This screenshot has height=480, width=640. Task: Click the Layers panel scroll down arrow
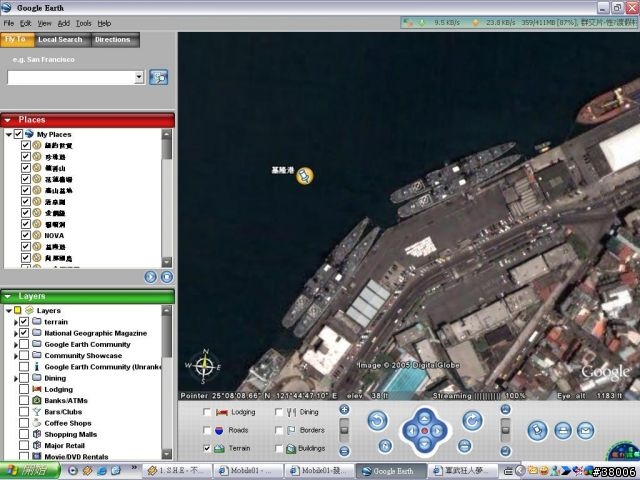(167, 454)
